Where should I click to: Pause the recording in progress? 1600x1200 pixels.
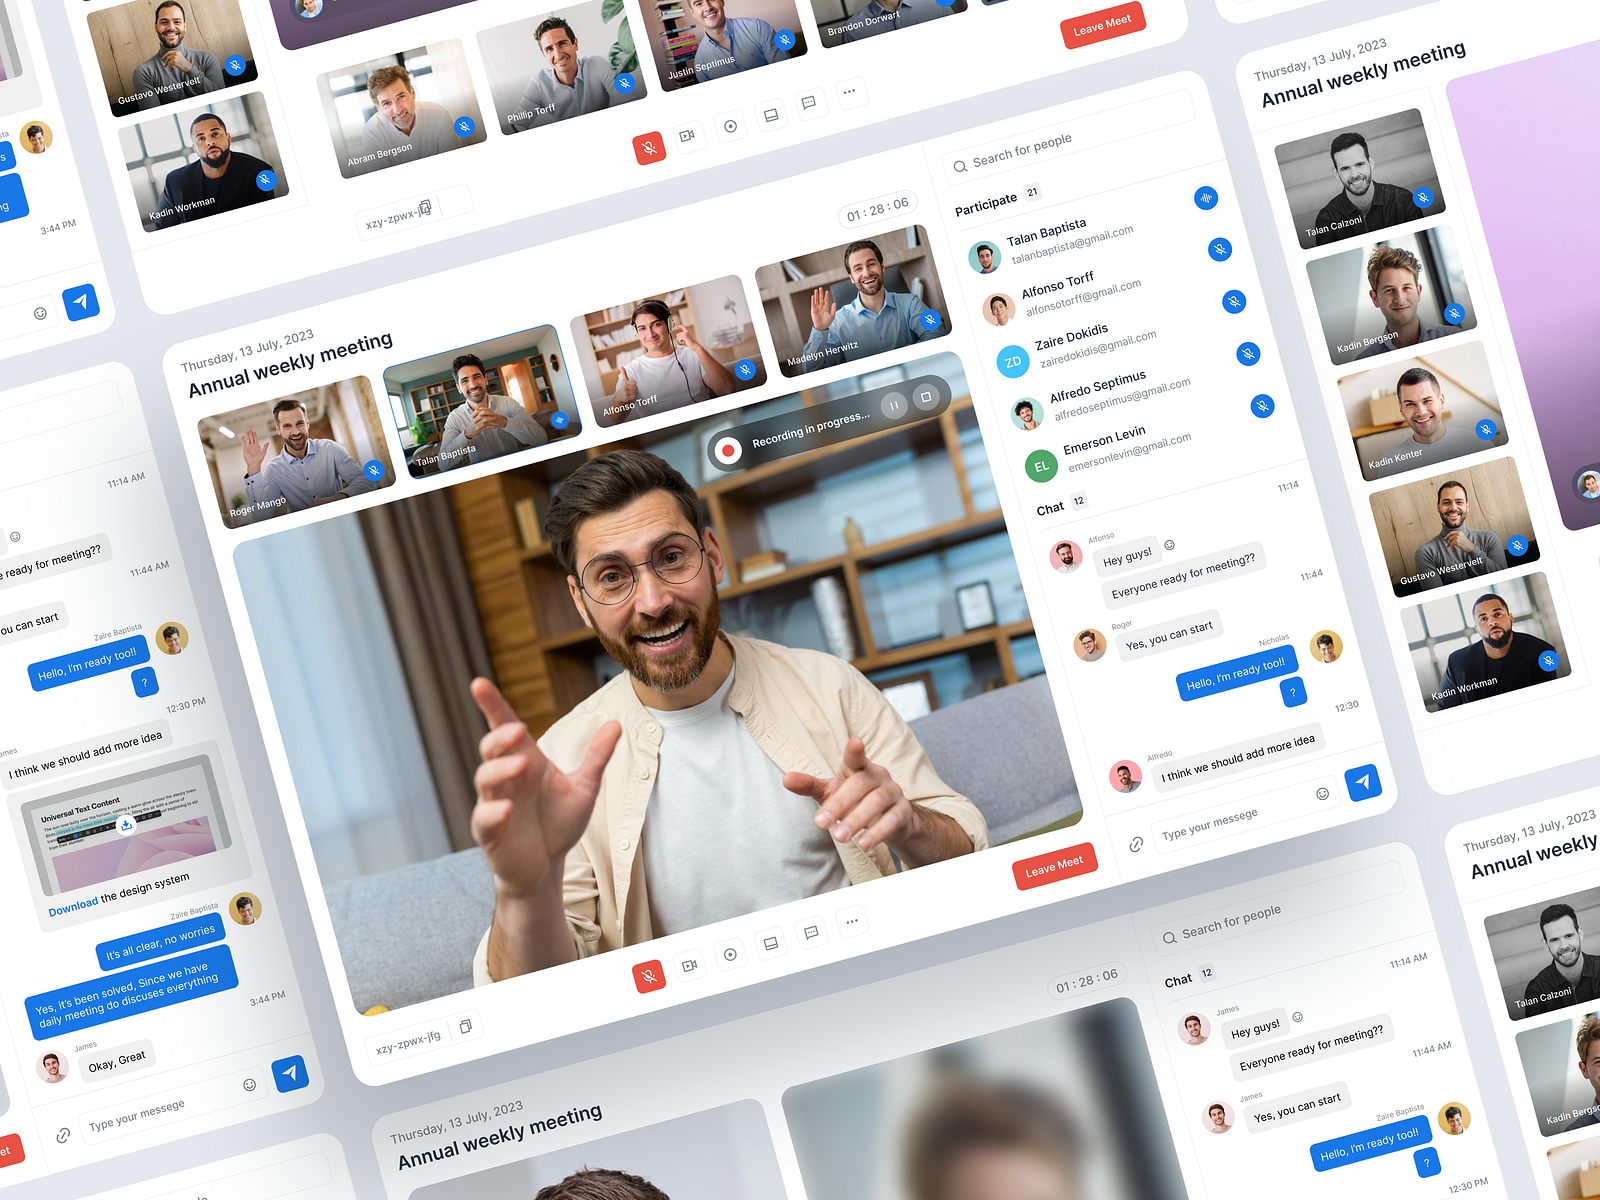[x=893, y=407]
